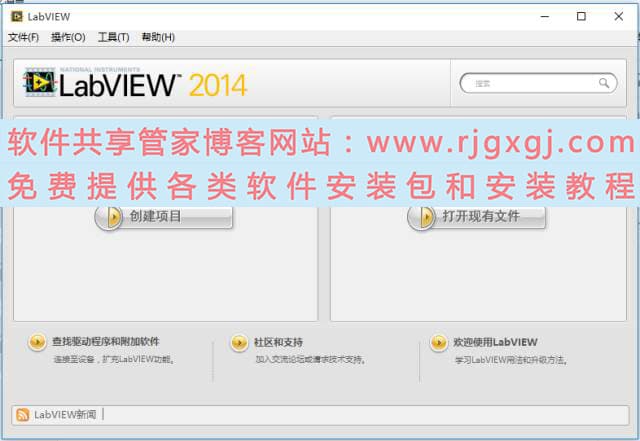Click the LabVIEW新闻 RSS feed icon
The image size is (640, 441).
tap(22, 414)
